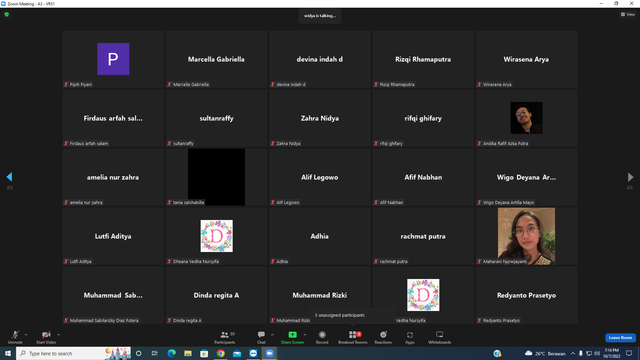Open Zoom Apps
640x360 pixels.
click(x=410, y=337)
